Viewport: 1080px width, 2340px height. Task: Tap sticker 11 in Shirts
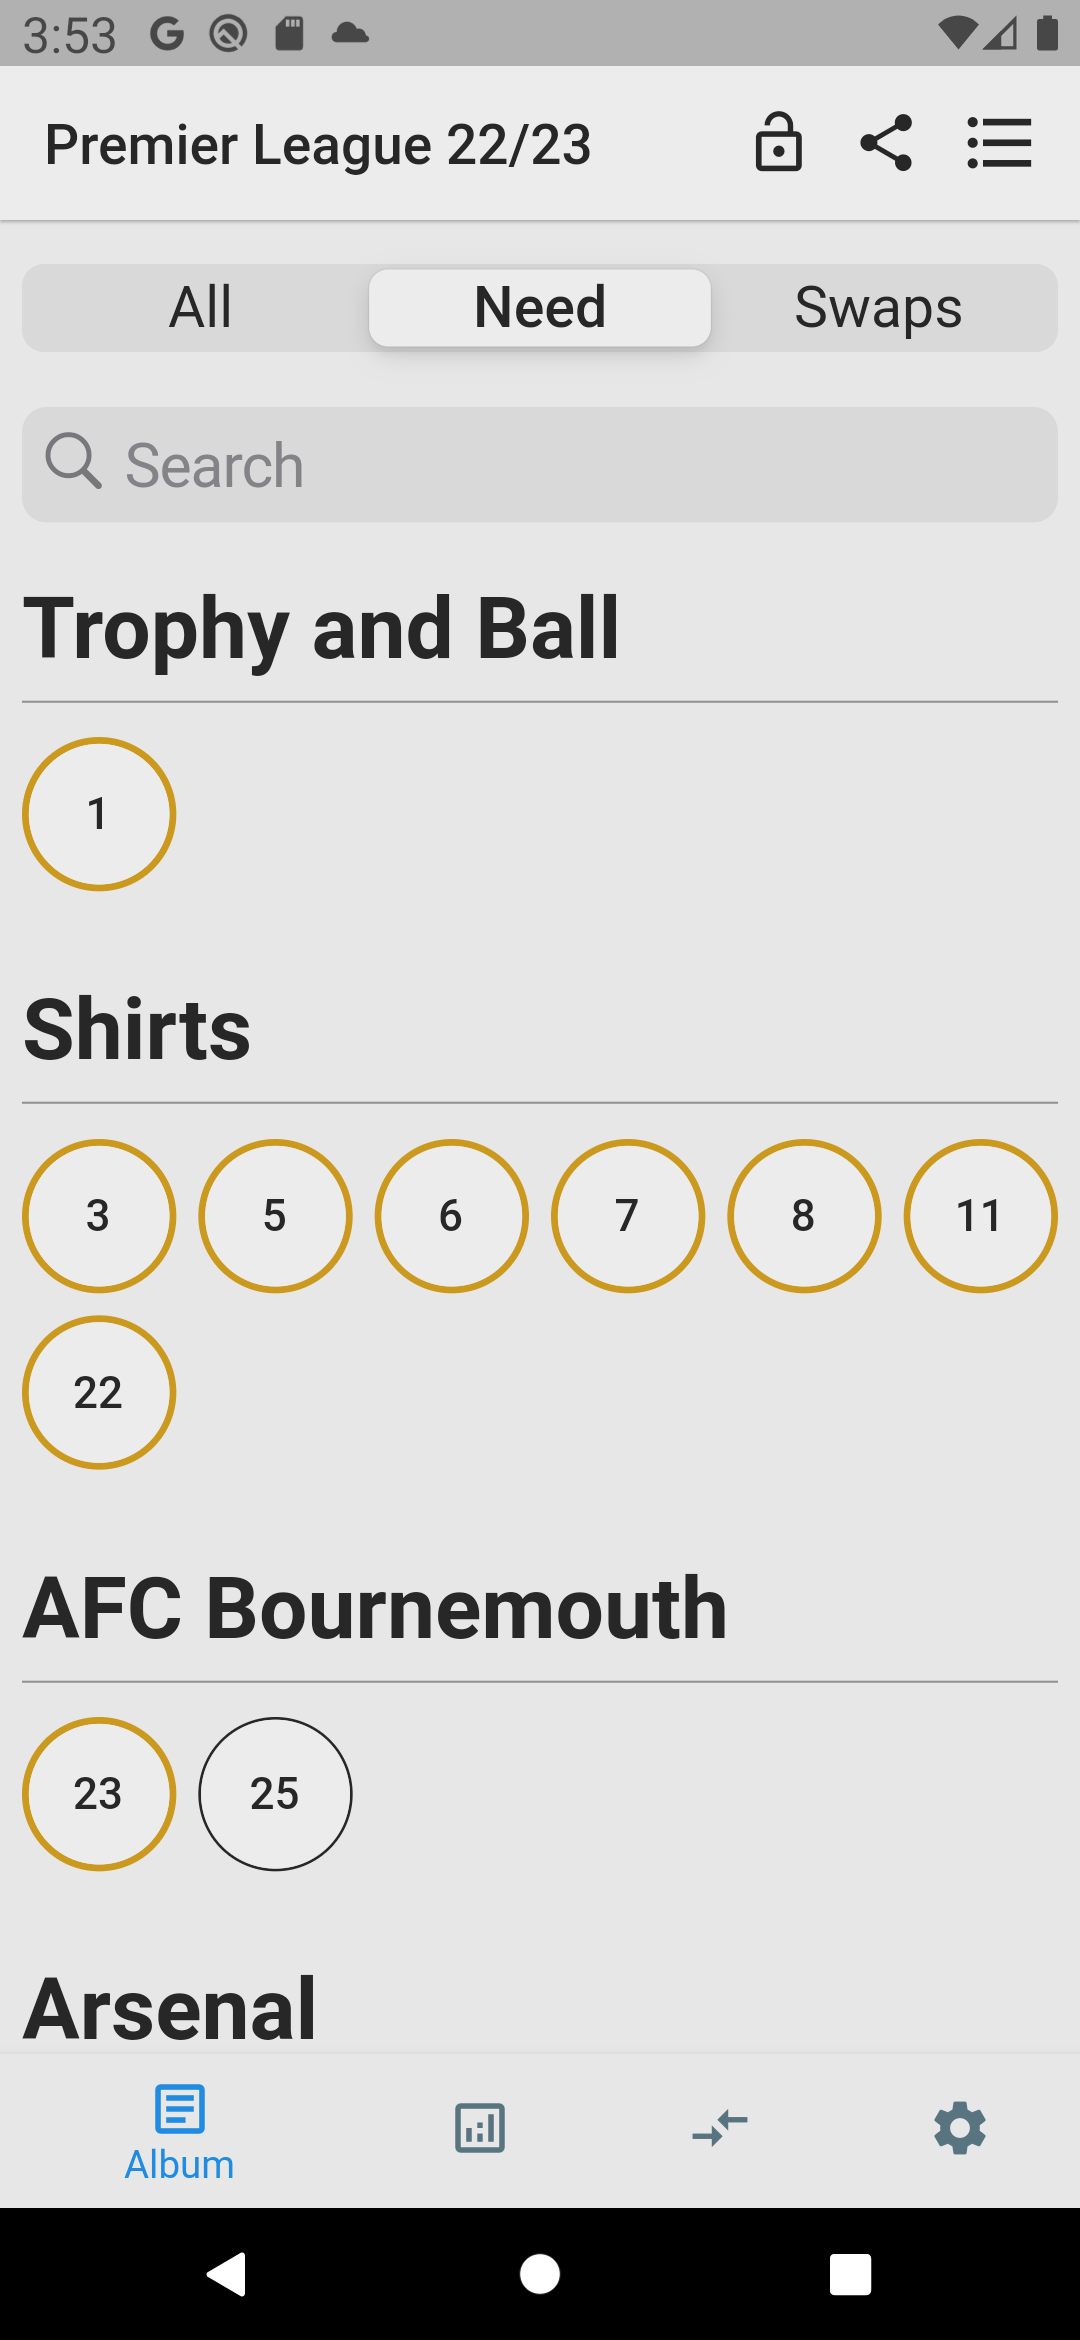pyautogui.click(x=980, y=1216)
